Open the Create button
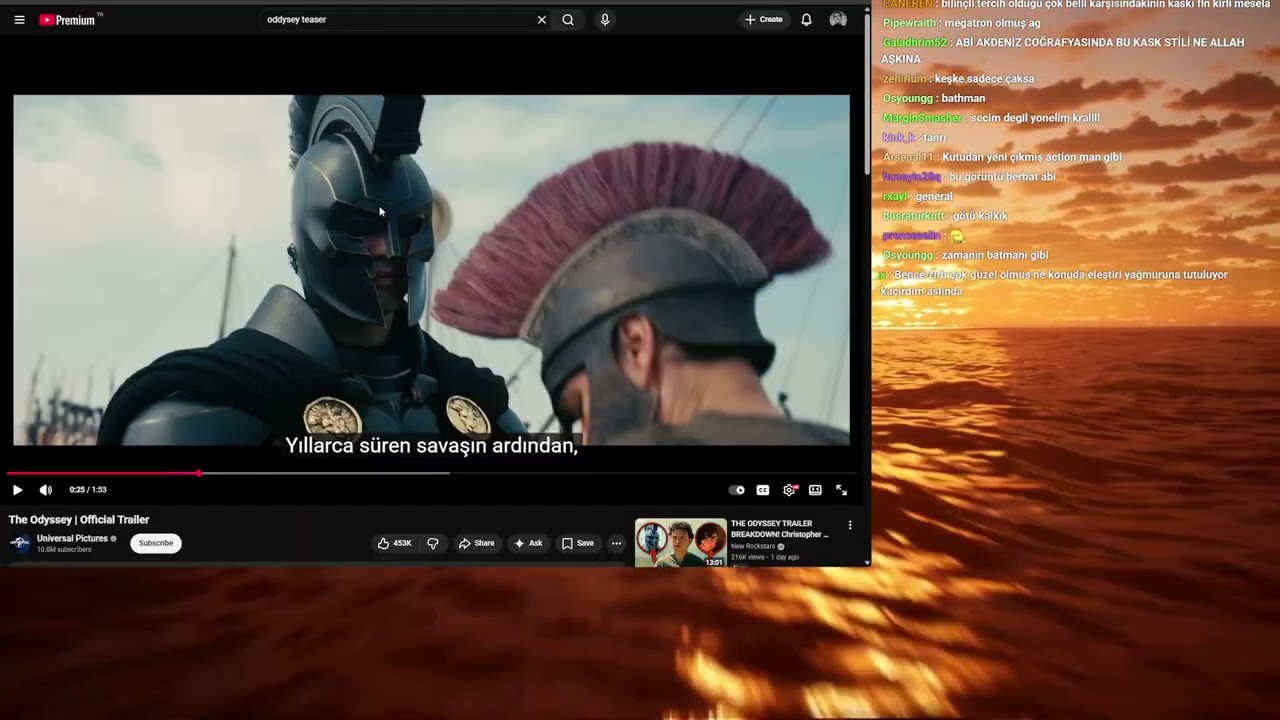1280x720 pixels. [764, 20]
